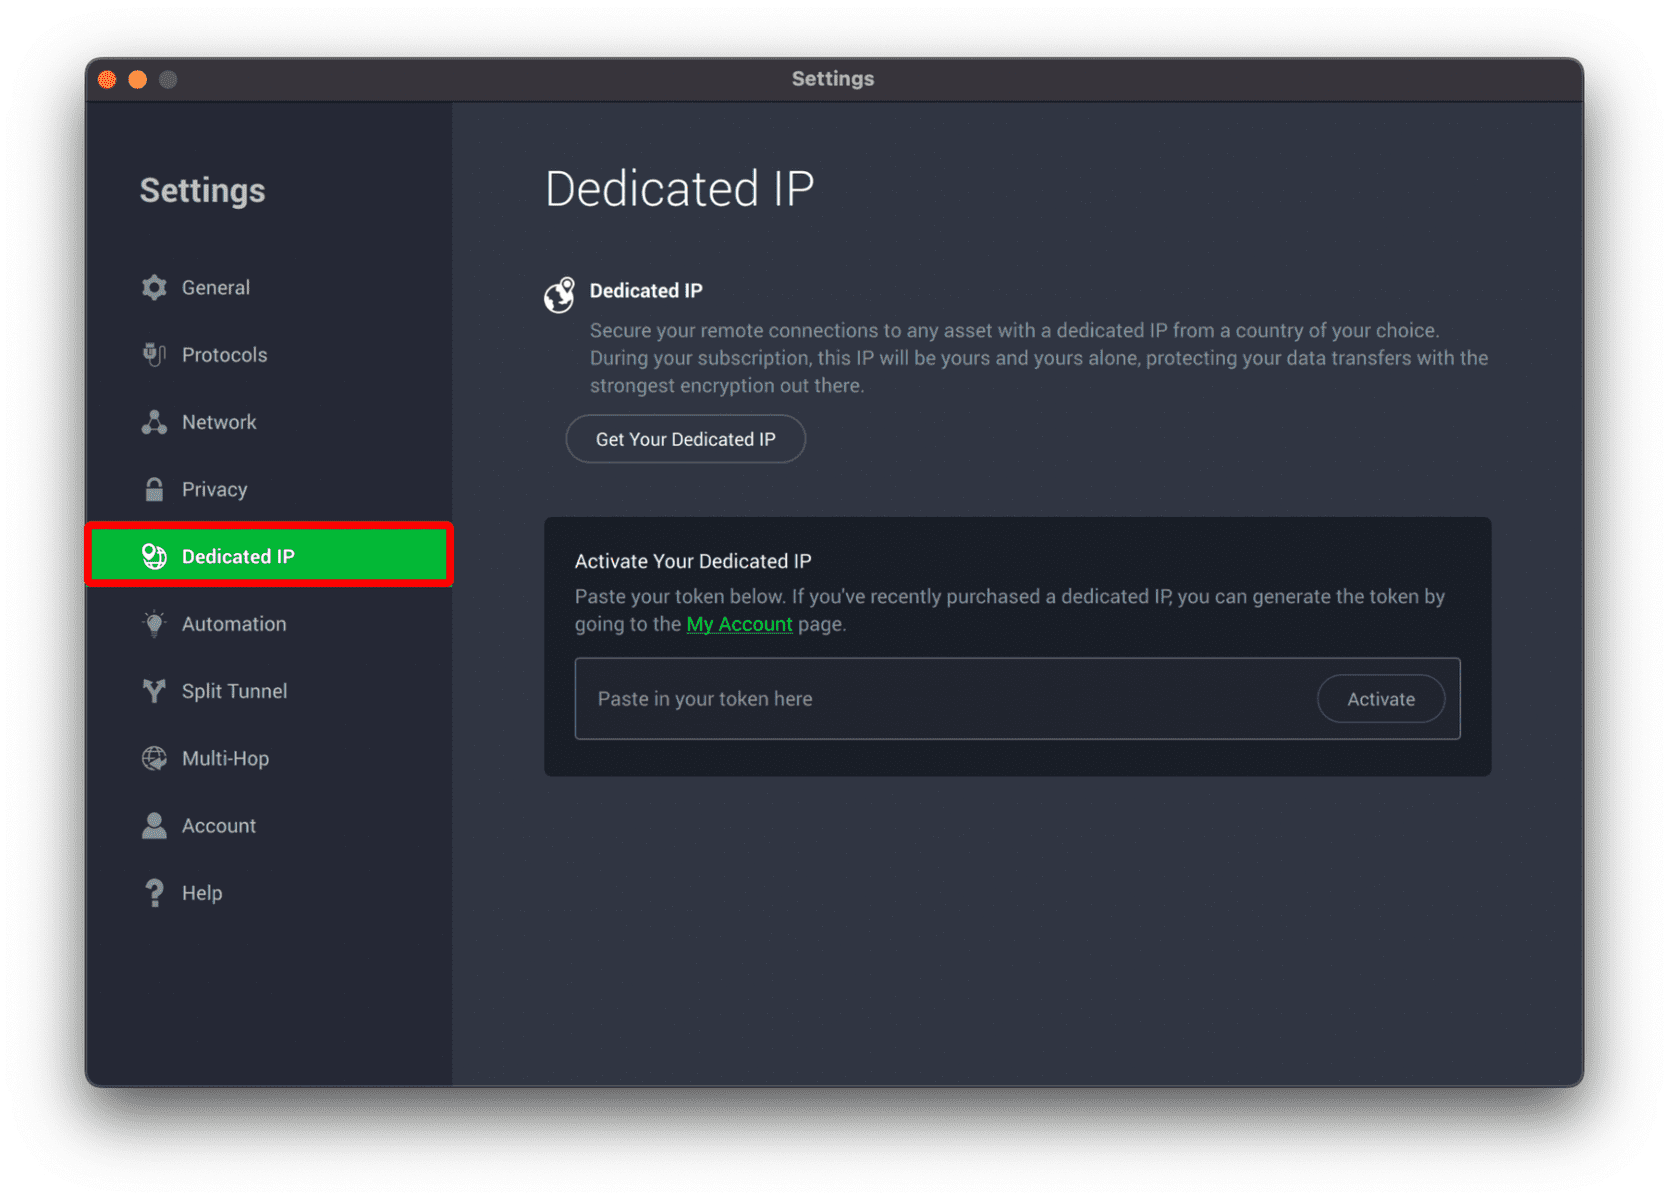Select the Automation menu entry
The width and height of the screenshot is (1669, 1200).
pos(269,624)
